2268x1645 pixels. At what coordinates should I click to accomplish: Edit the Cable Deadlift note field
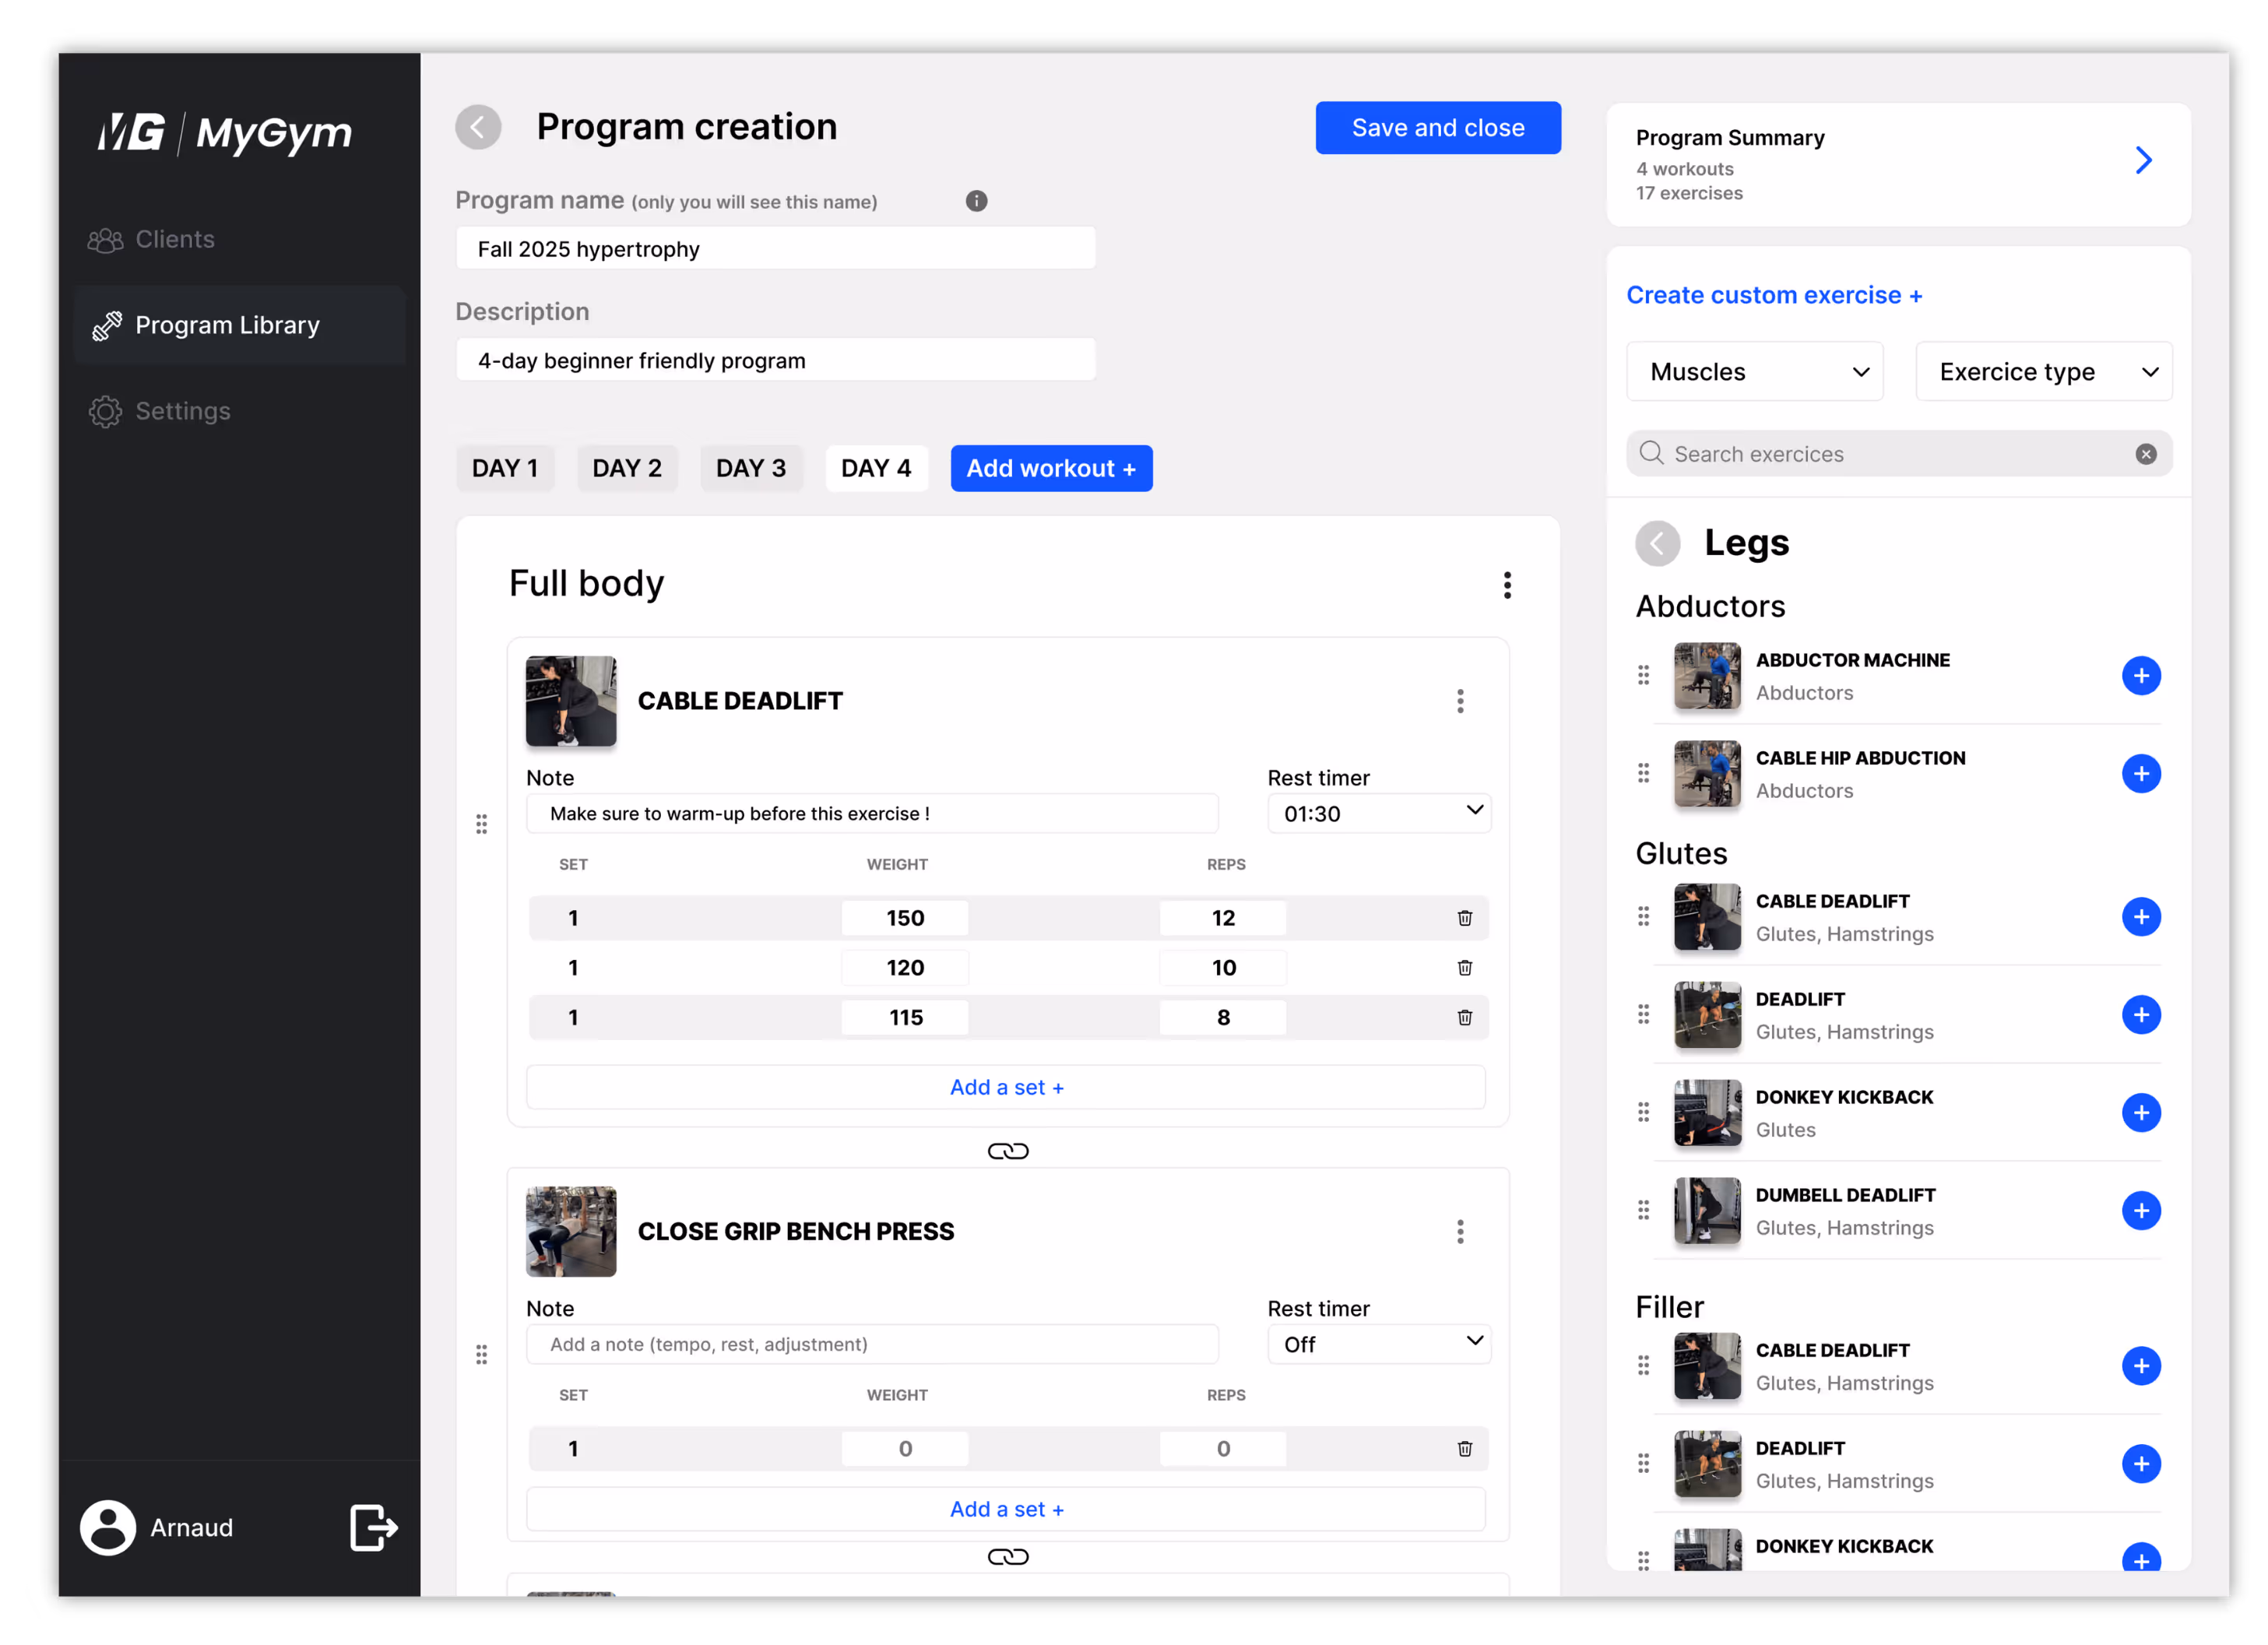pyautogui.click(x=872, y=813)
